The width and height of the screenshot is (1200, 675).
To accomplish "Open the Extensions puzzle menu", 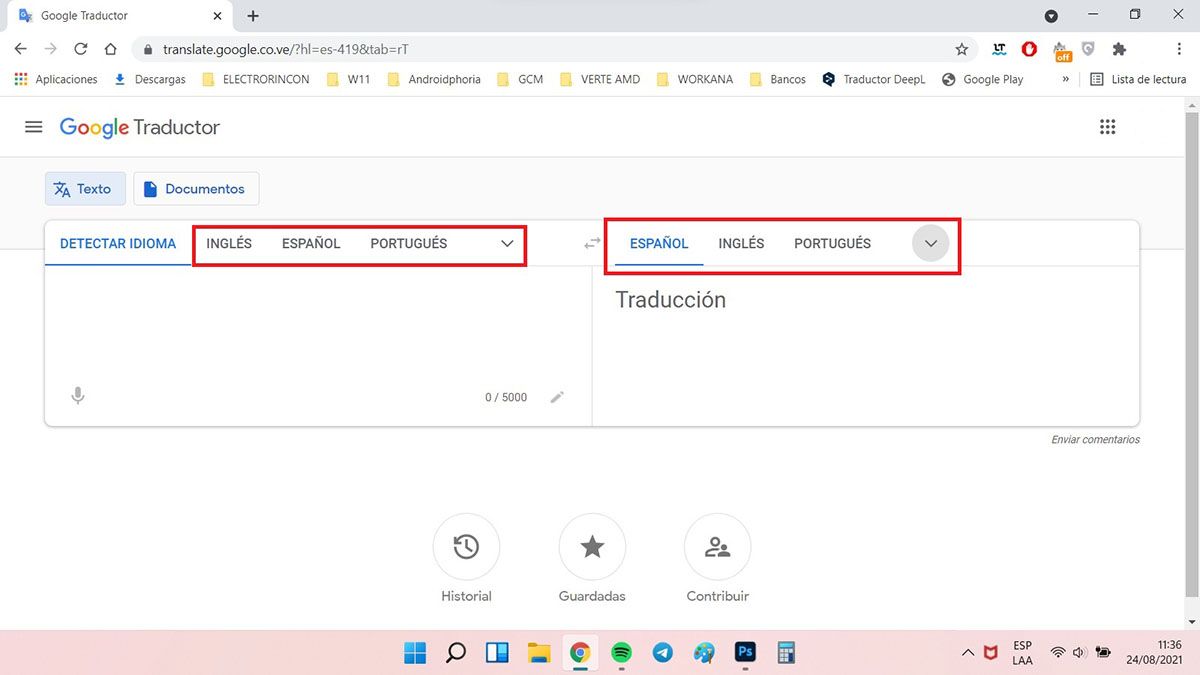I will click(1119, 49).
